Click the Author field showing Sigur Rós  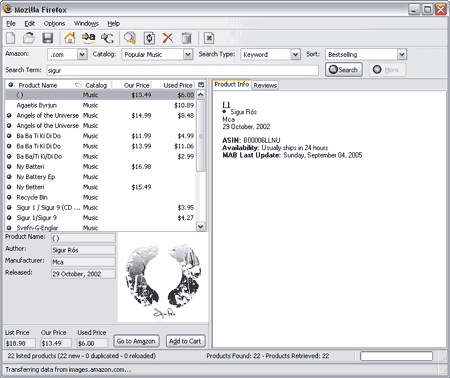tap(83, 250)
